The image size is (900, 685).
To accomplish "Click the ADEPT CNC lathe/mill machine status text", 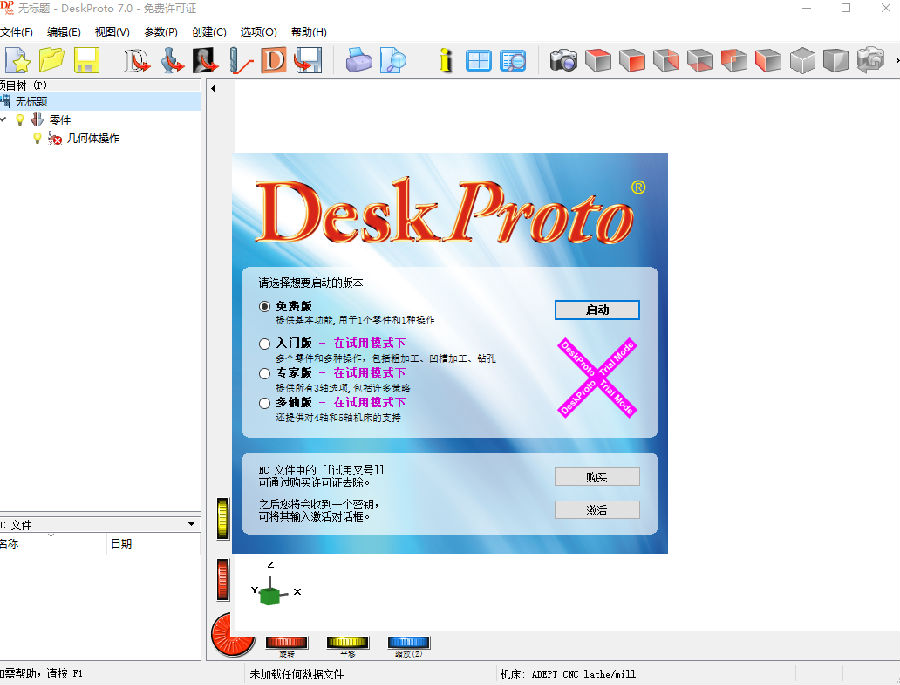I will (x=568, y=674).
